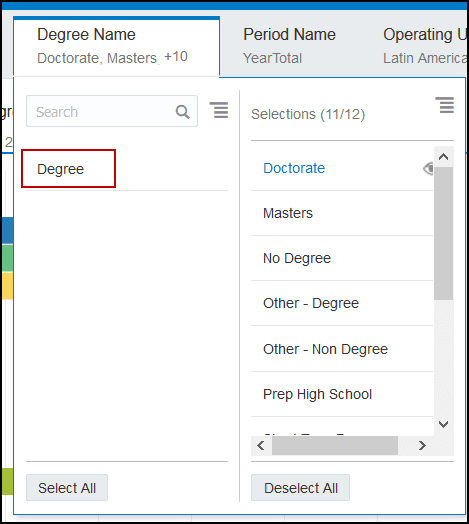Focus the Search input field
This screenshot has width=469, height=524.
click(x=112, y=111)
